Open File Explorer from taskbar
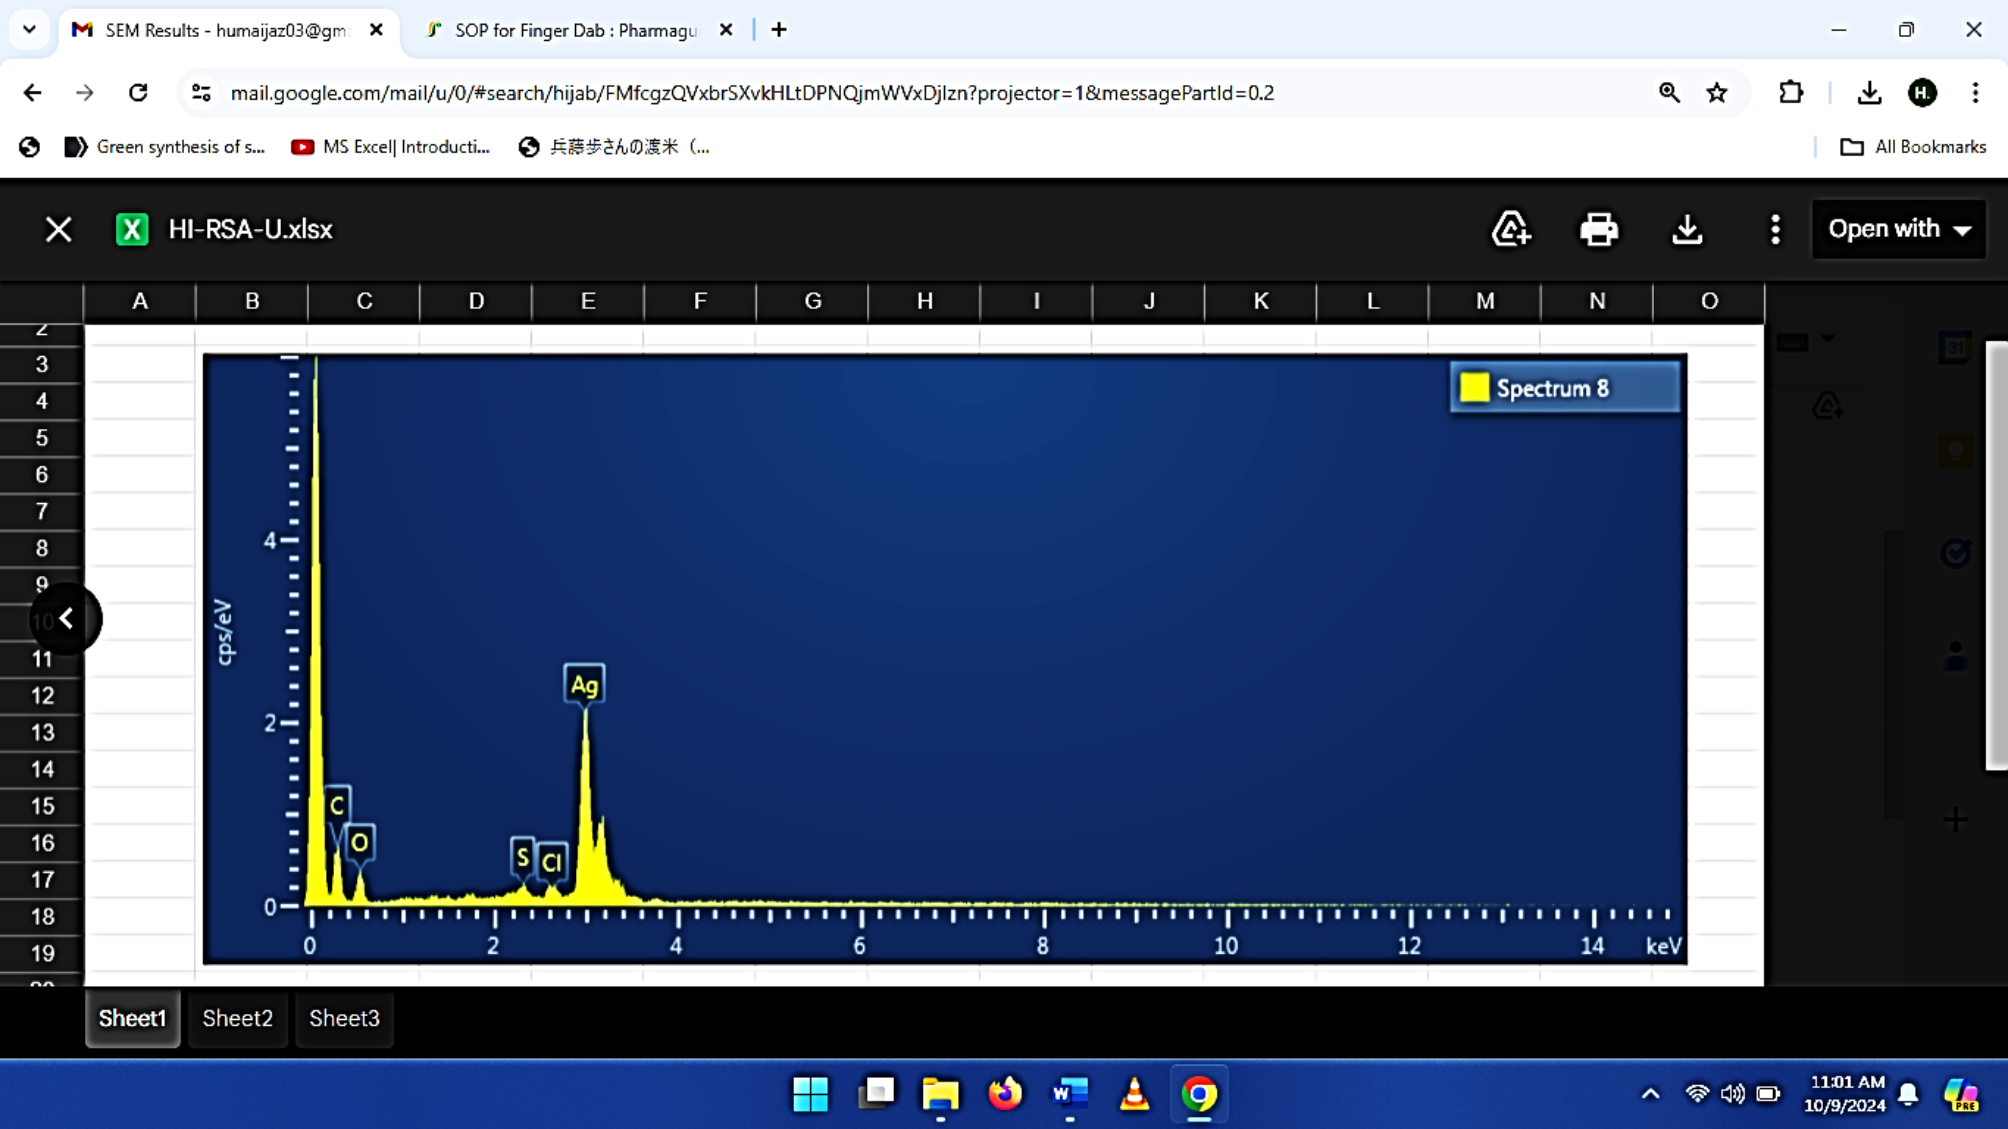Screen dimensions: 2008x1129 coord(941,1094)
